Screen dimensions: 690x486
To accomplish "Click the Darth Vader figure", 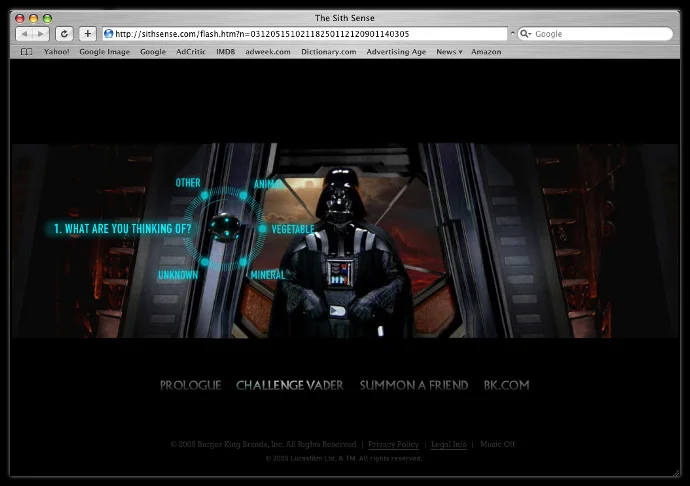I will click(x=341, y=255).
